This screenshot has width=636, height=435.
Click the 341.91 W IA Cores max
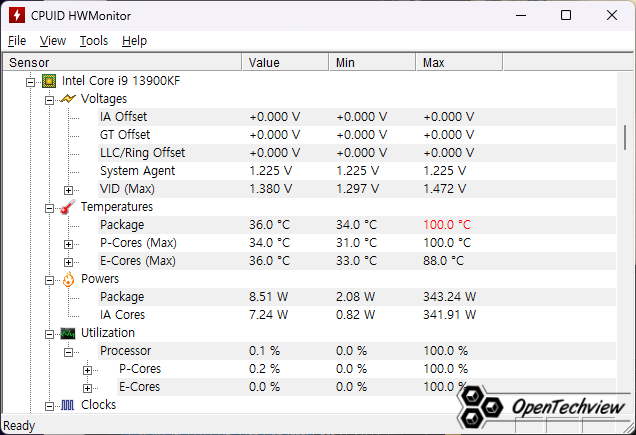pos(449,315)
